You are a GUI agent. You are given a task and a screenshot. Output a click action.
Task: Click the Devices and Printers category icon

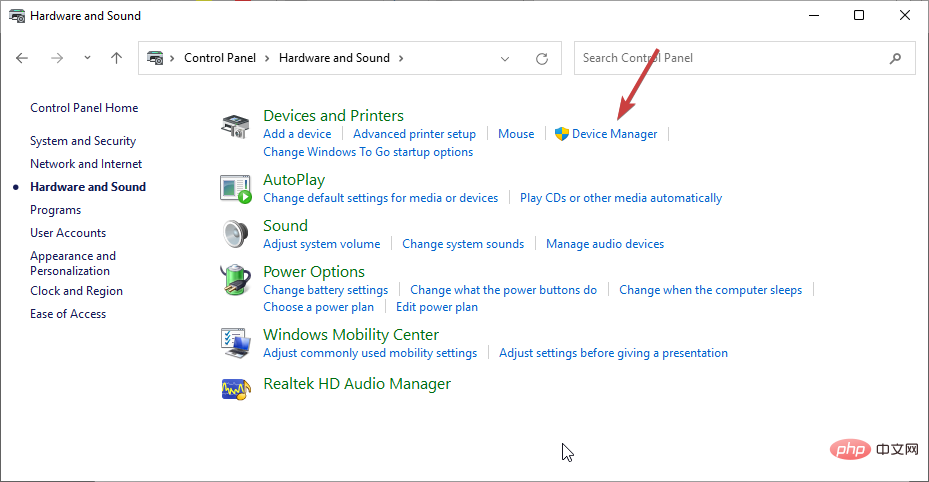point(235,126)
